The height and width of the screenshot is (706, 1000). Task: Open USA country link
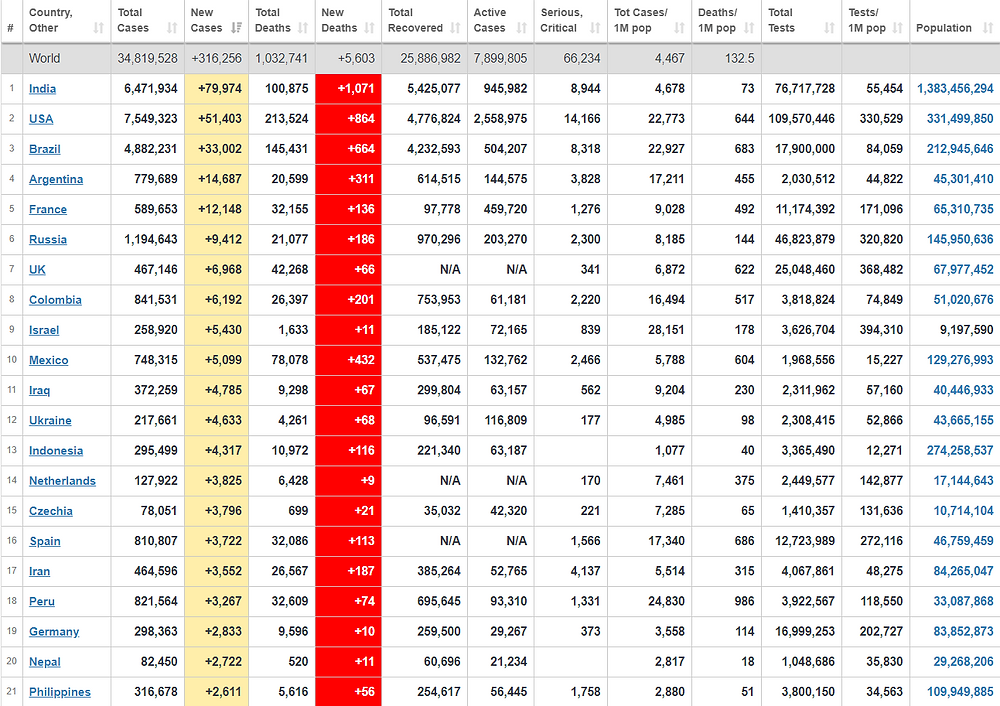(x=41, y=119)
